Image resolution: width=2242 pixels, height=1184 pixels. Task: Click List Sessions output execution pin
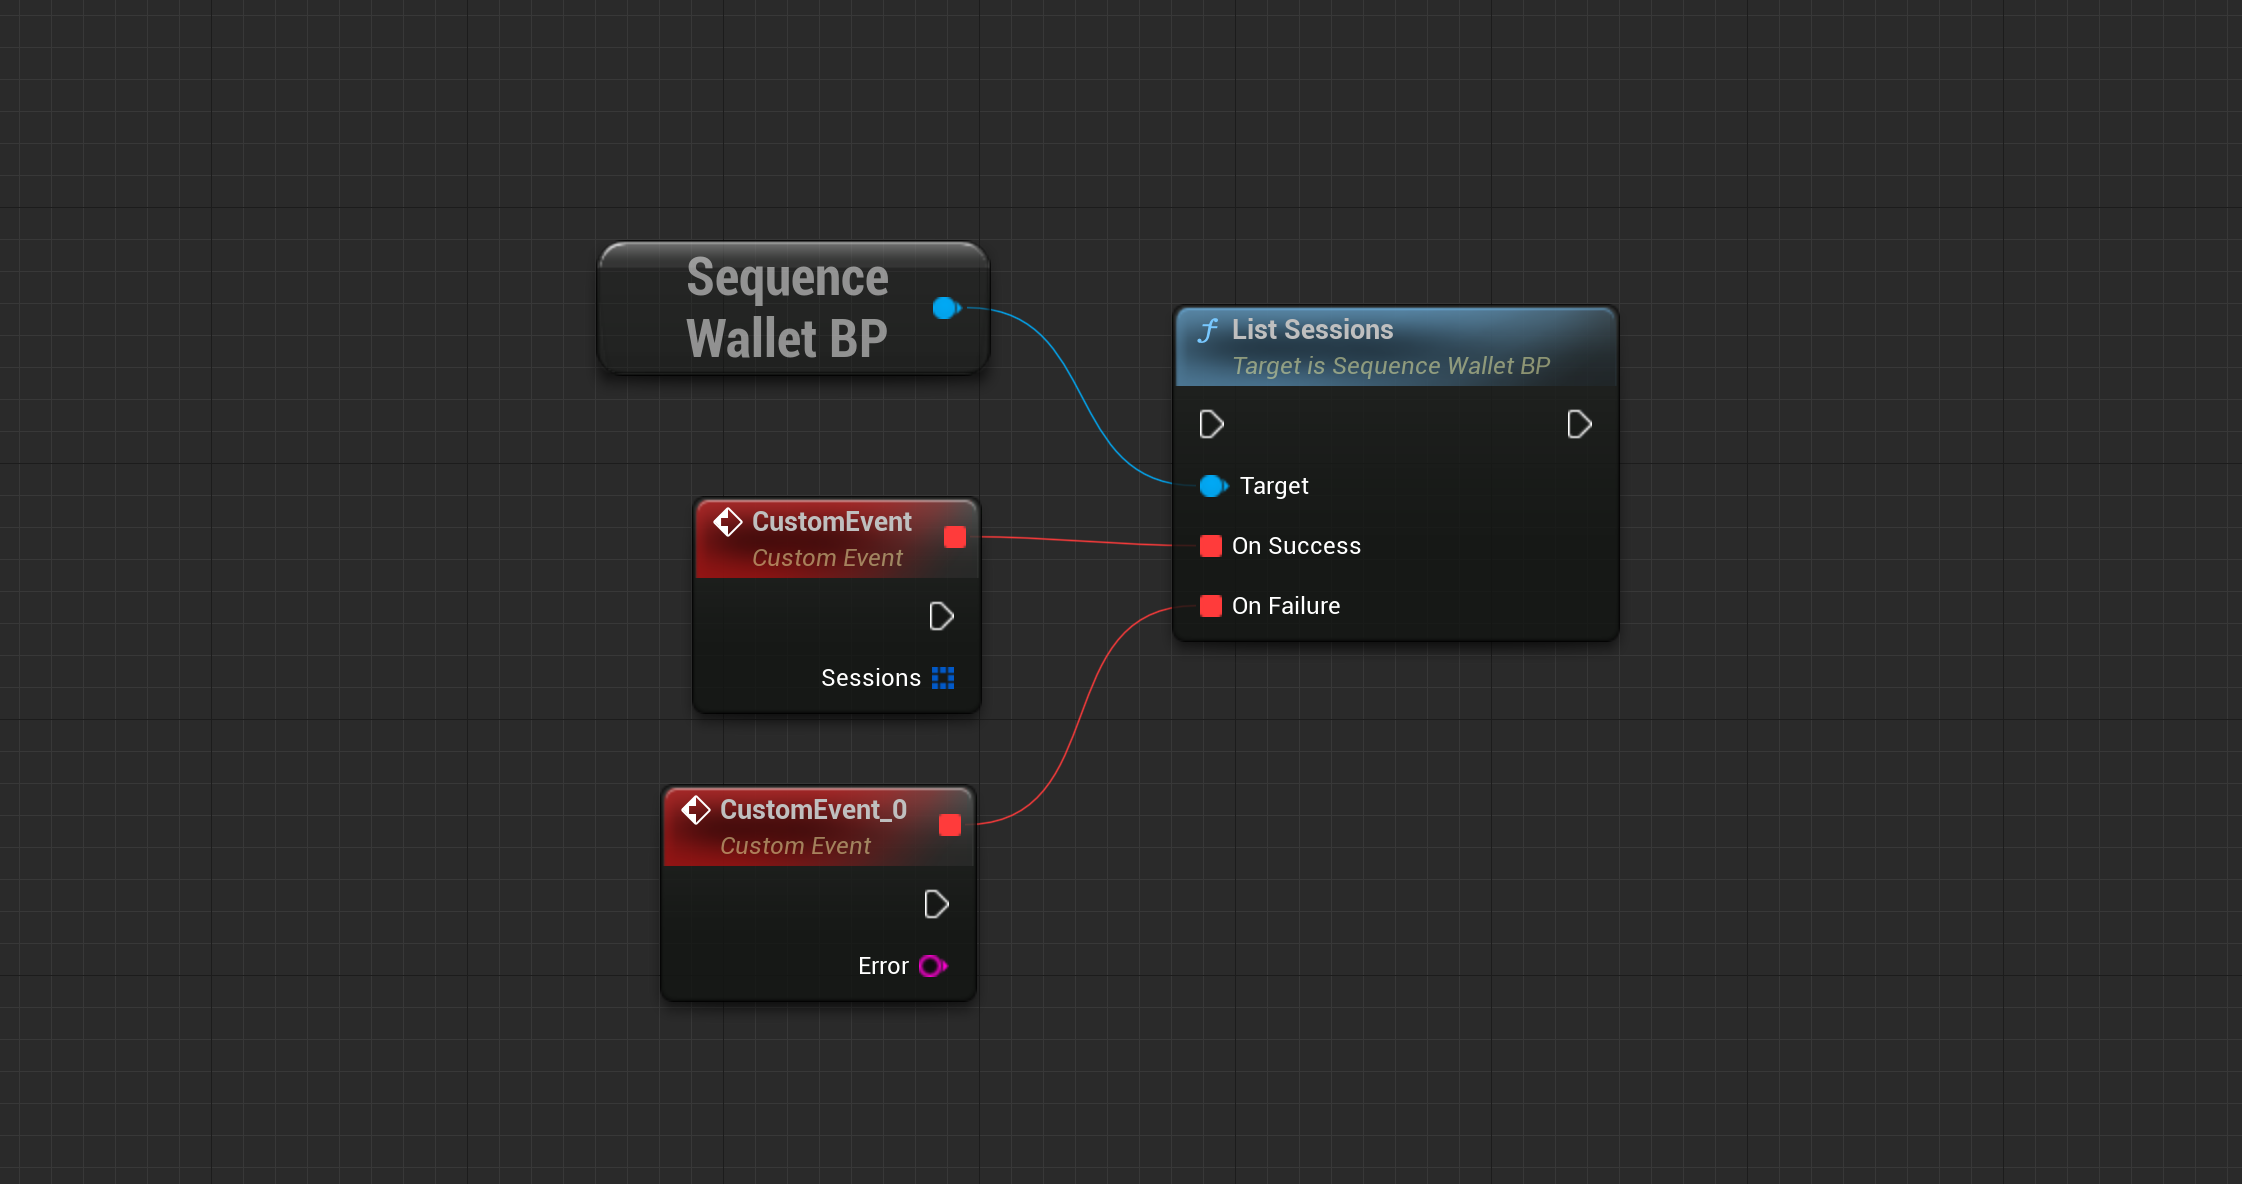[1579, 425]
